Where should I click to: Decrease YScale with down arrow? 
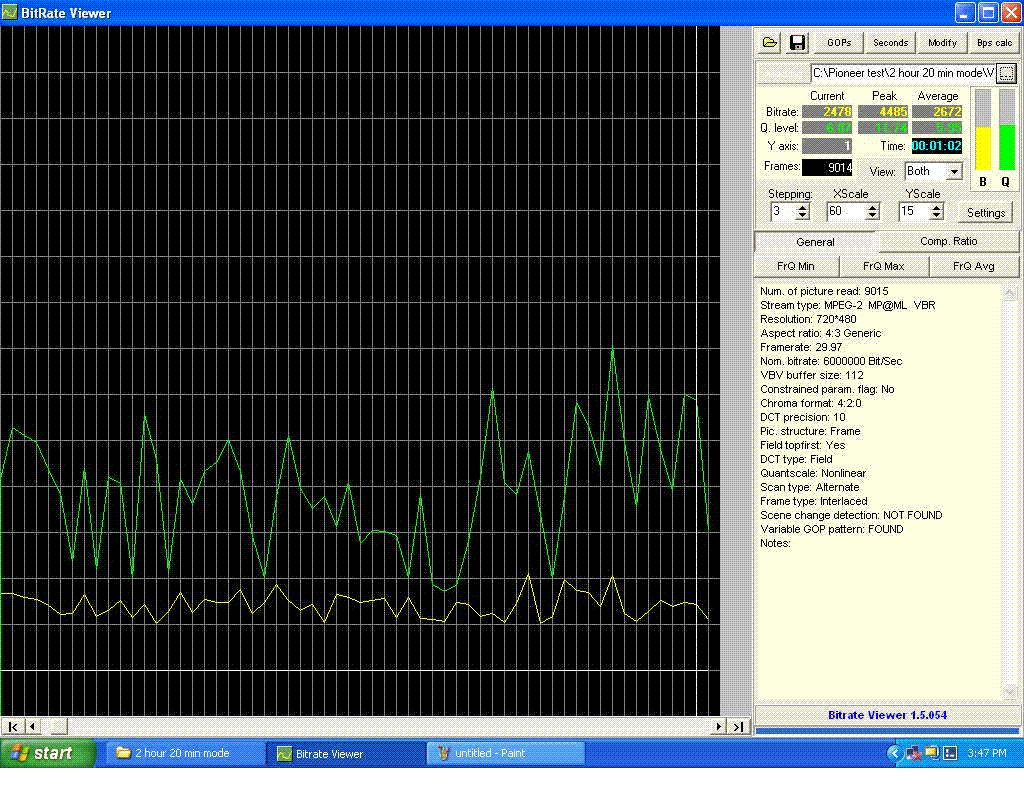pos(936,216)
